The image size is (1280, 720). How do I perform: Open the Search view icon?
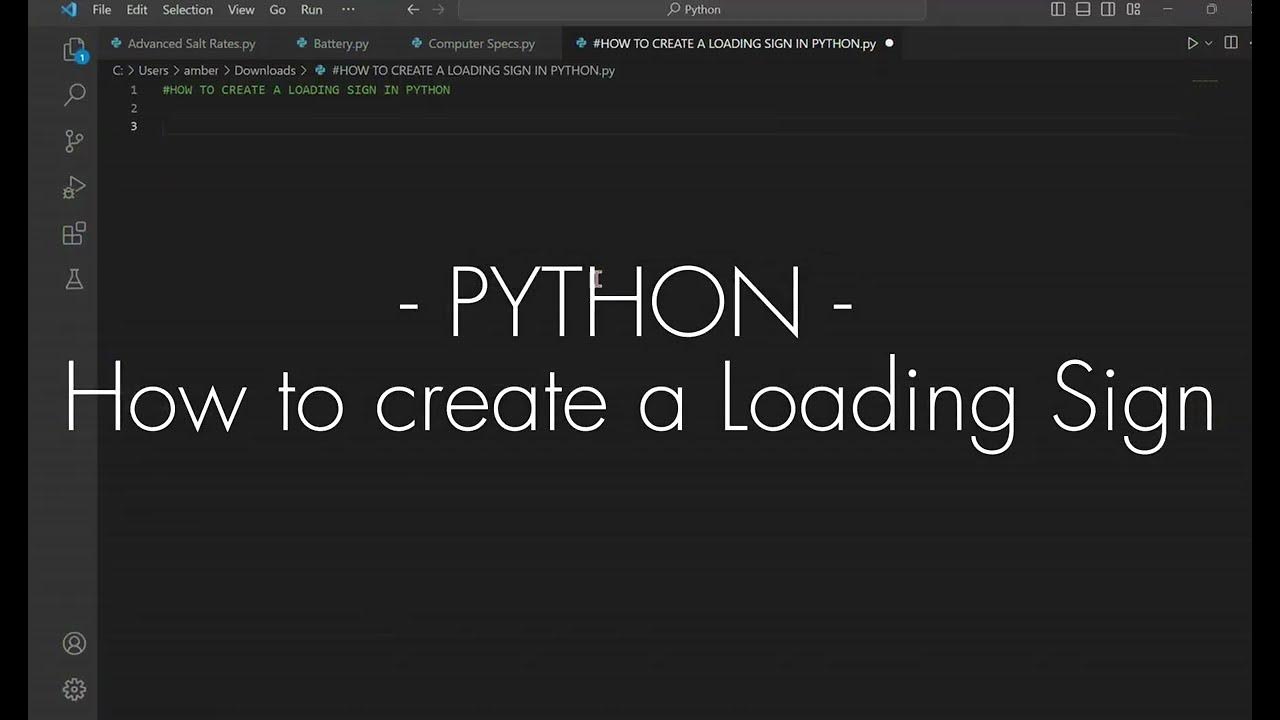click(74, 95)
